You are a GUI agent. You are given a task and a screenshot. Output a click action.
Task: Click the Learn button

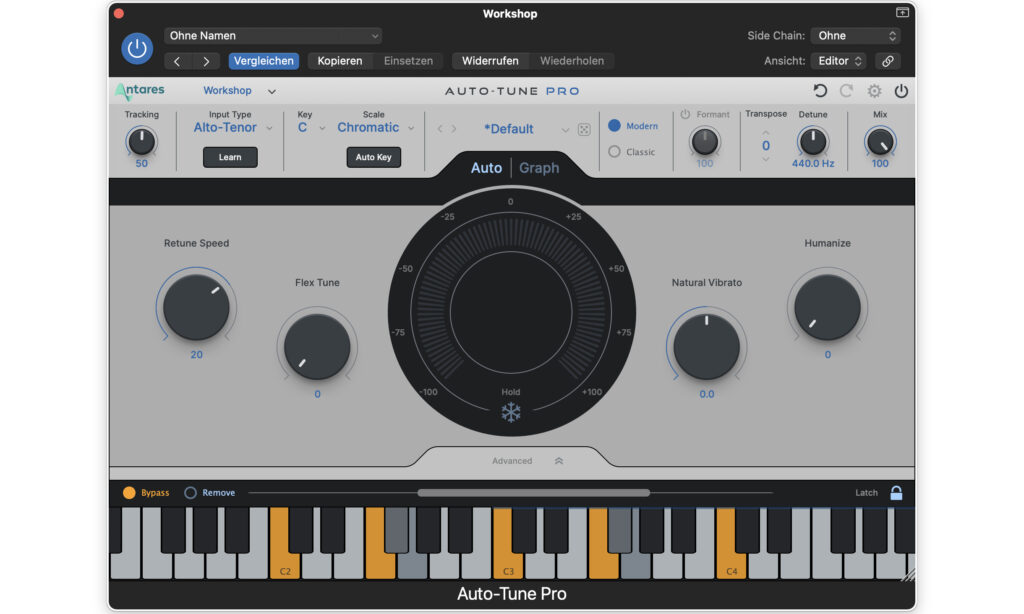click(230, 157)
